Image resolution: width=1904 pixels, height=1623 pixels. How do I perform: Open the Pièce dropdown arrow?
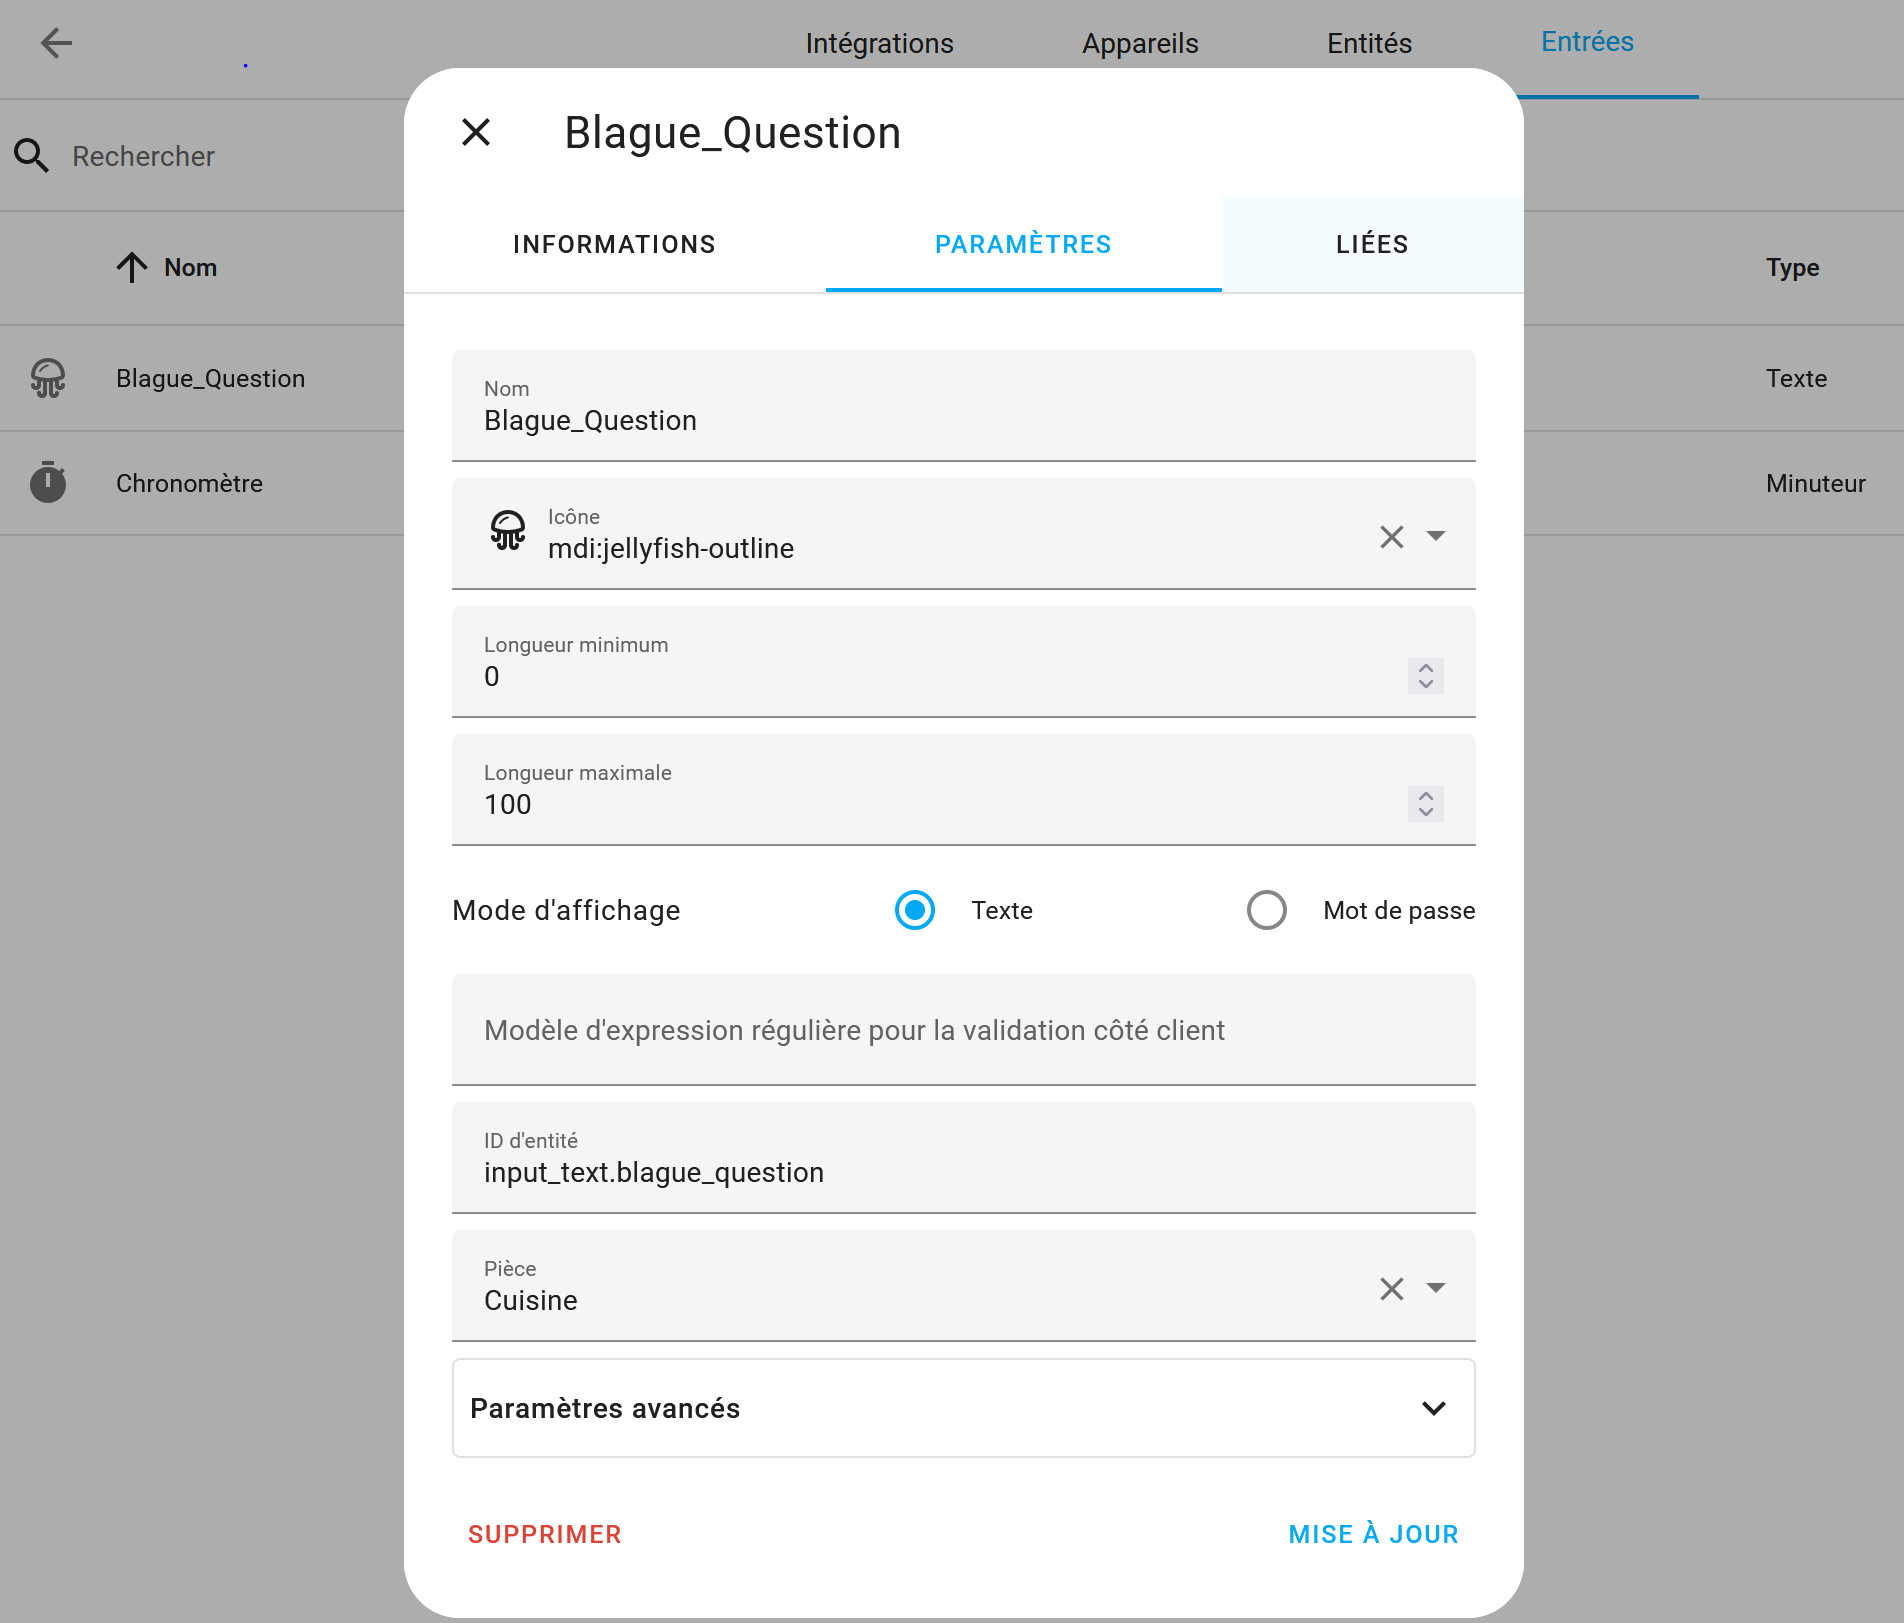(1436, 1288)
